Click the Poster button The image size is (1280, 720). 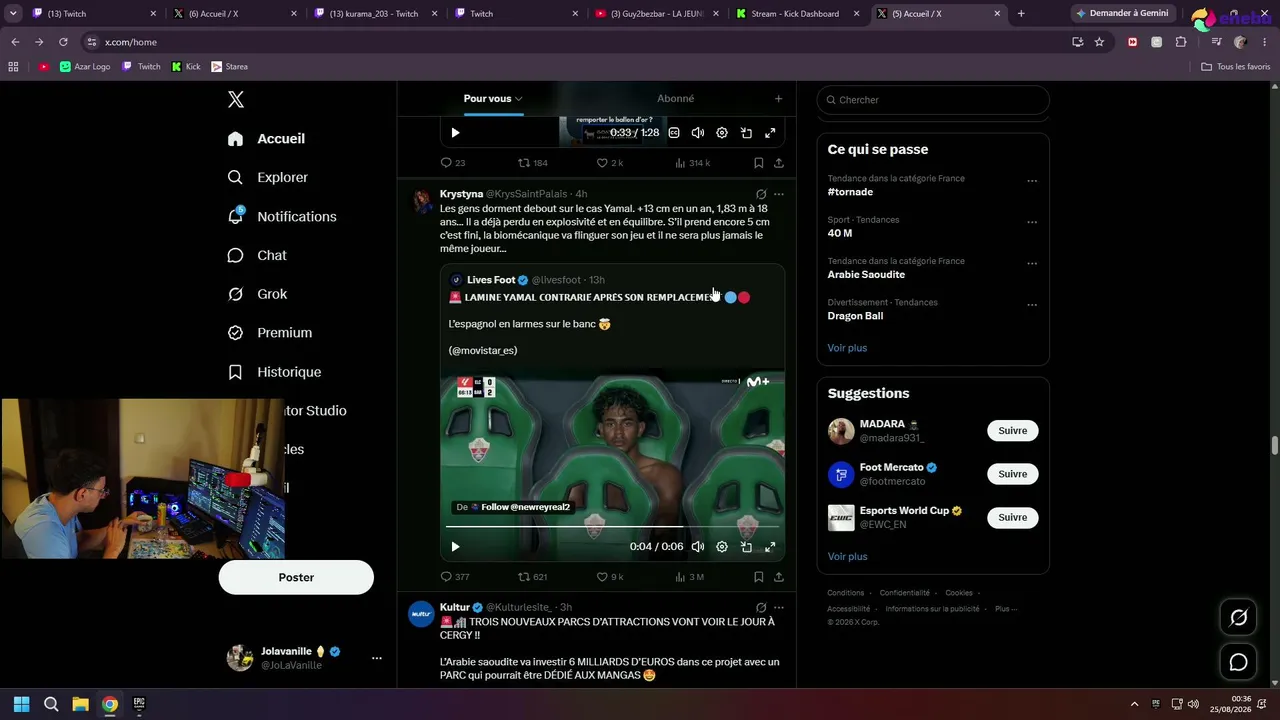pos(296,577)
